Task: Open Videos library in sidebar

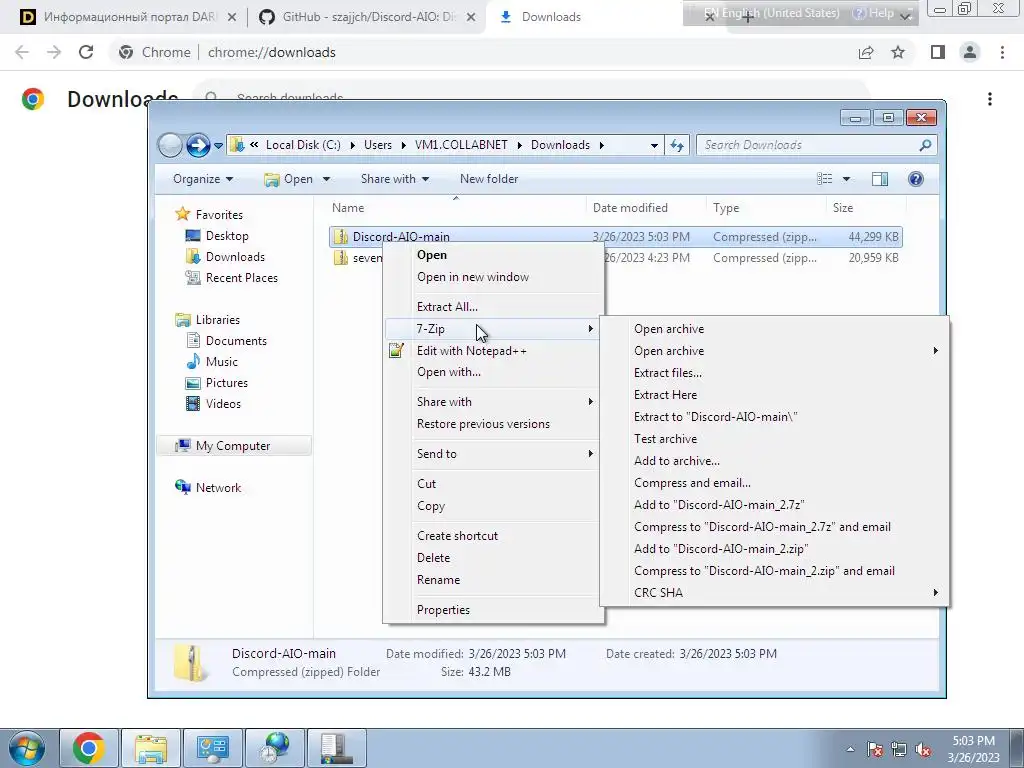Action: point(223,404)
